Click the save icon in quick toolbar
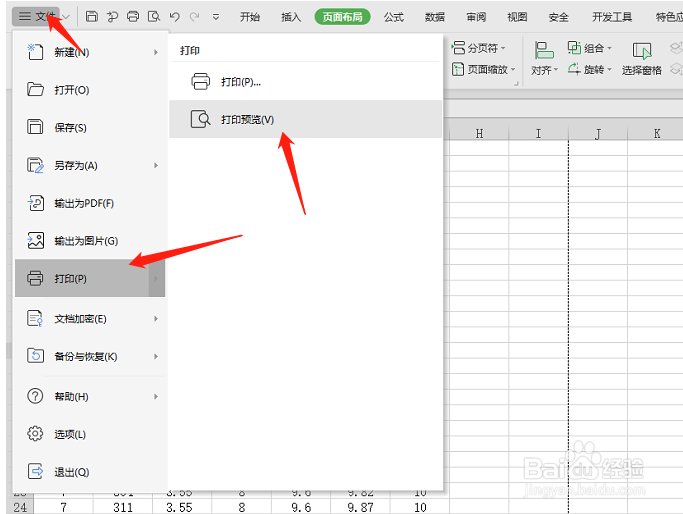Screen dimensions: 683x514 coord(91,17)
